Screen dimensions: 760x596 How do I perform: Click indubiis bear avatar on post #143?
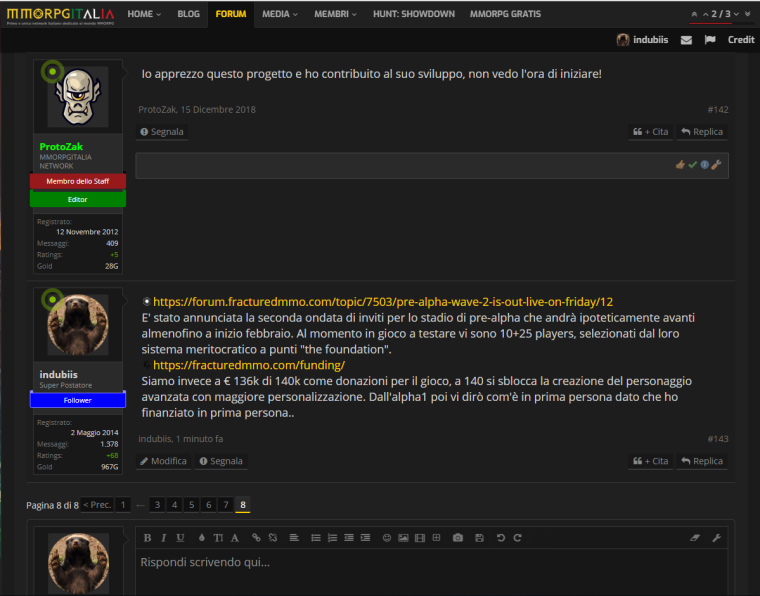pos(78,325)
